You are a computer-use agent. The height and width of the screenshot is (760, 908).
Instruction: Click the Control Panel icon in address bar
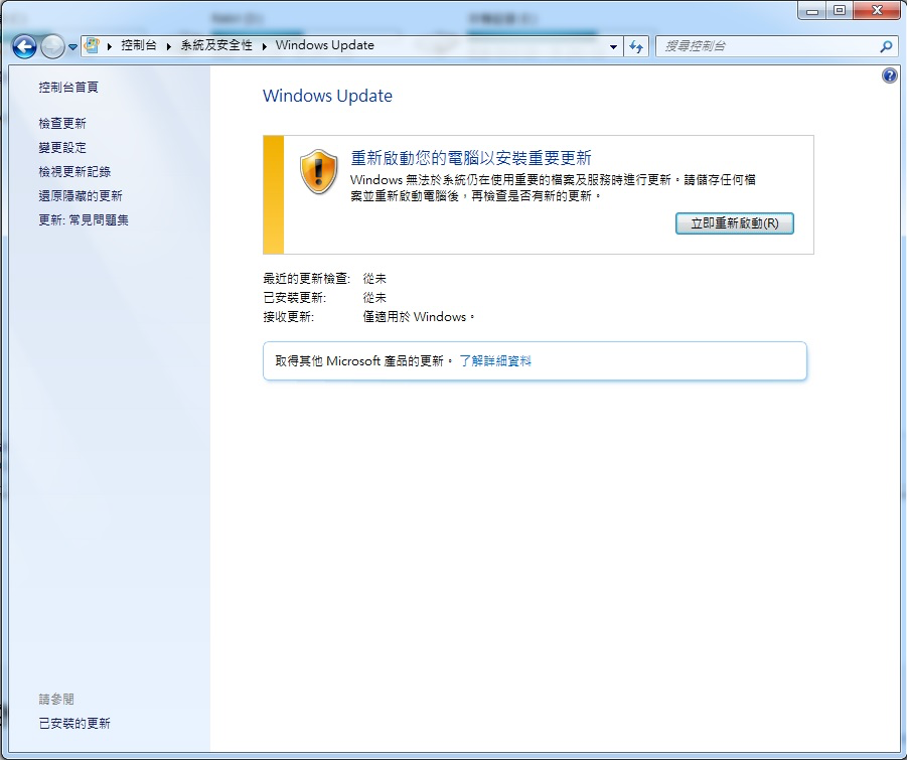coord(91,45)
